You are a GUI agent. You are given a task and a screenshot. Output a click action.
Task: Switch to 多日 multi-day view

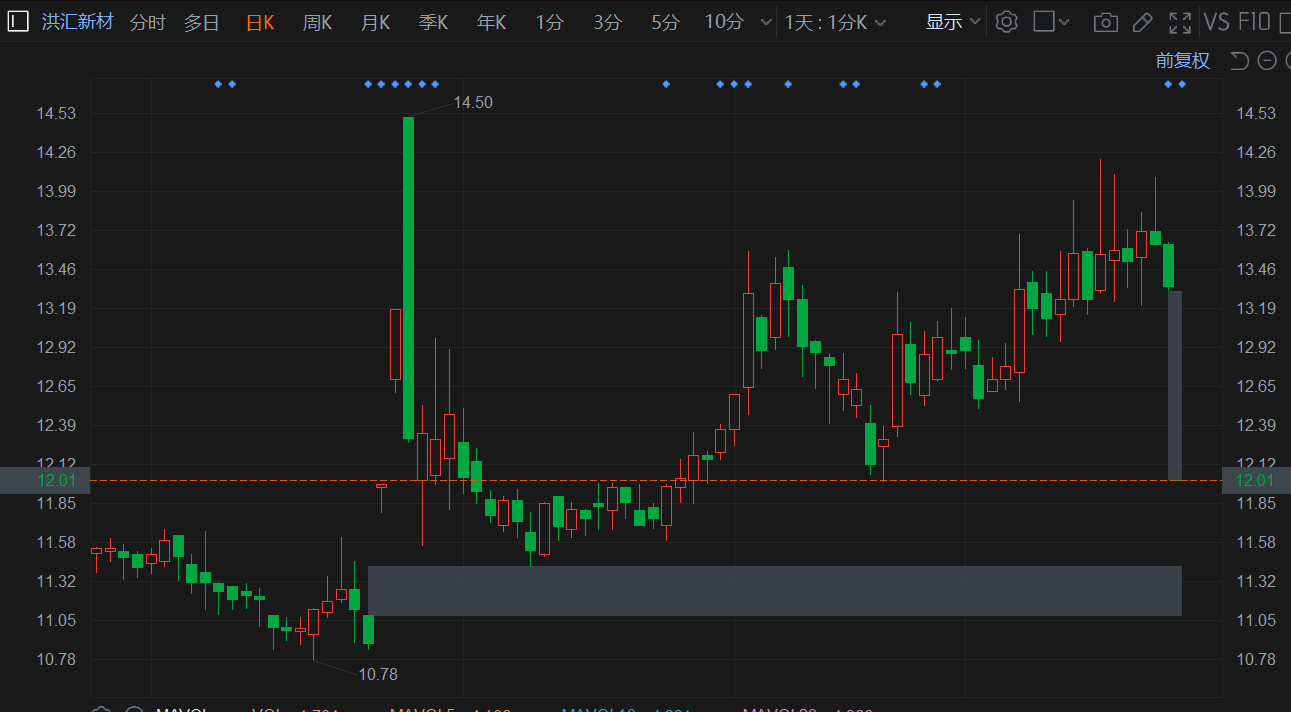[201, 22]
